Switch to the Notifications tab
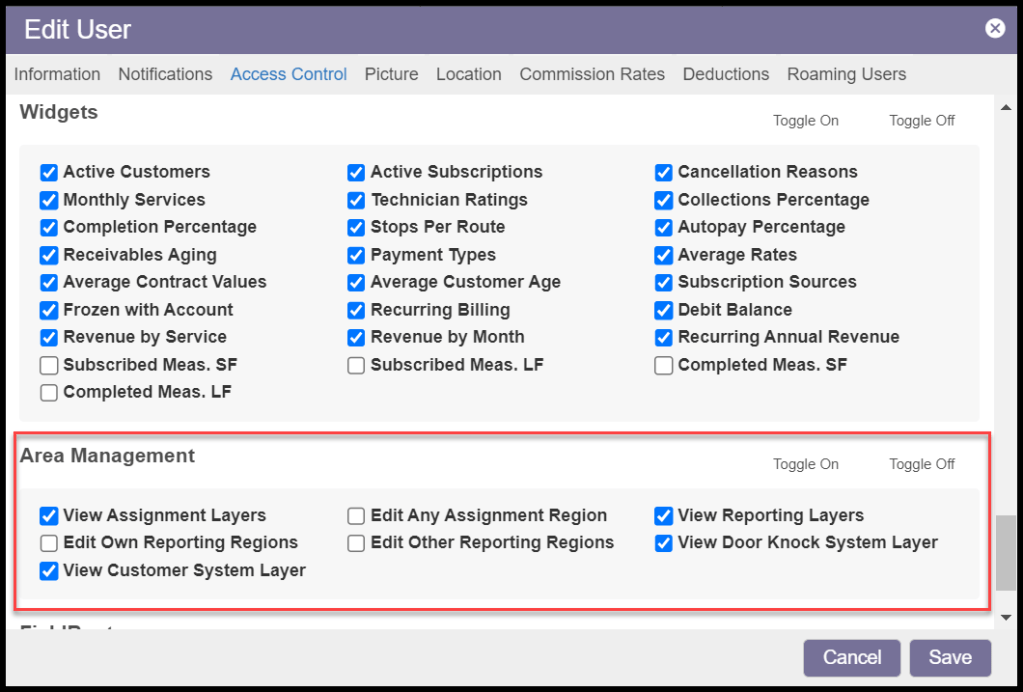The image size is (1023, 692). click(x=165, y=74)
